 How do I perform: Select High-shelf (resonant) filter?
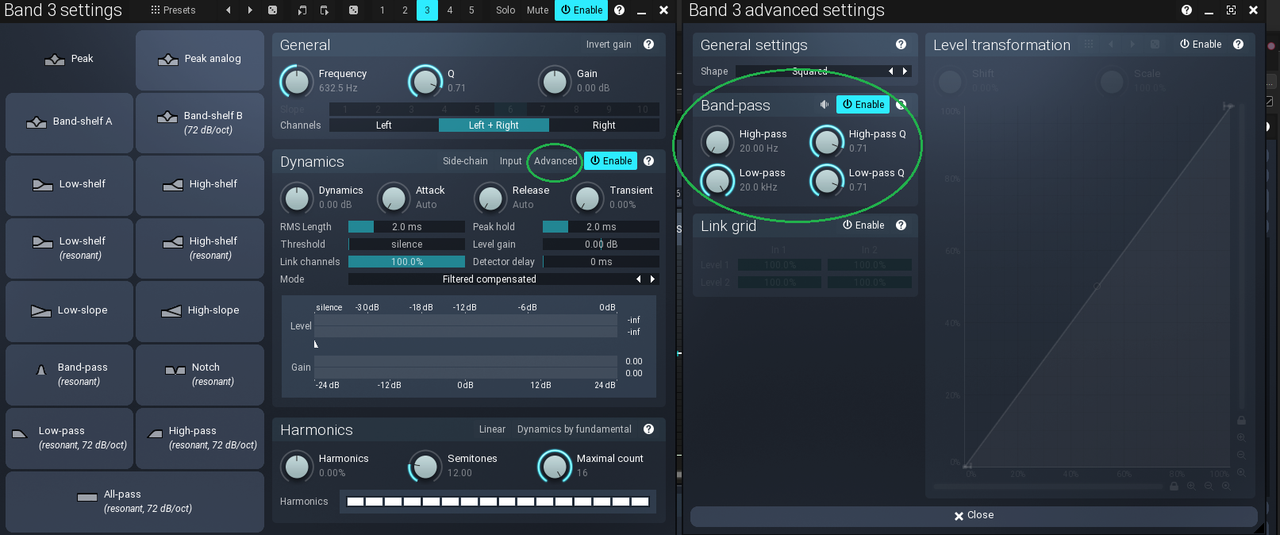(200, 248)
